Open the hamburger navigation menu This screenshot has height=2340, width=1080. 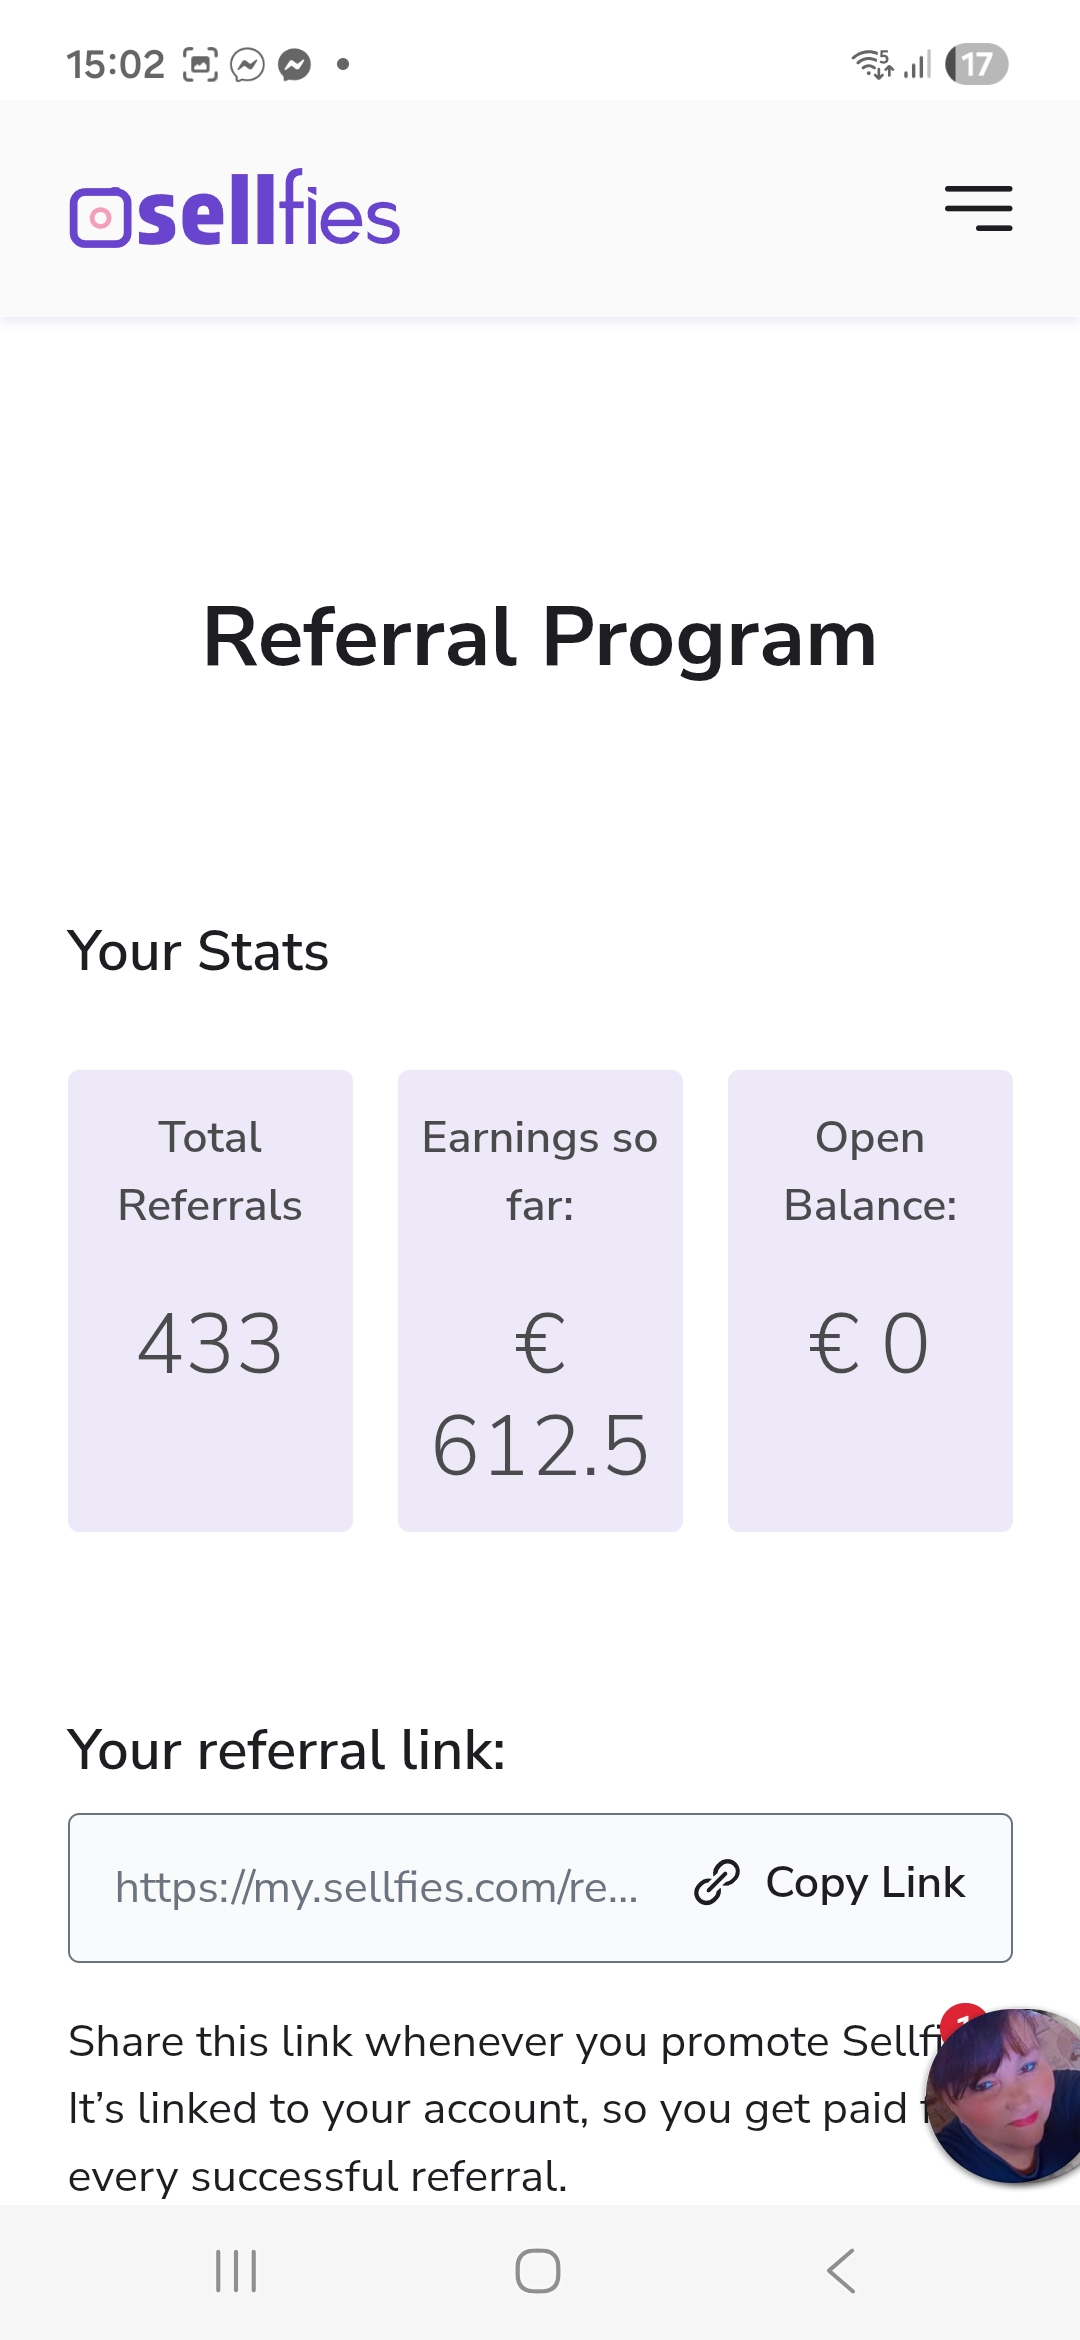pyautogui.click(x=978, y=208)
